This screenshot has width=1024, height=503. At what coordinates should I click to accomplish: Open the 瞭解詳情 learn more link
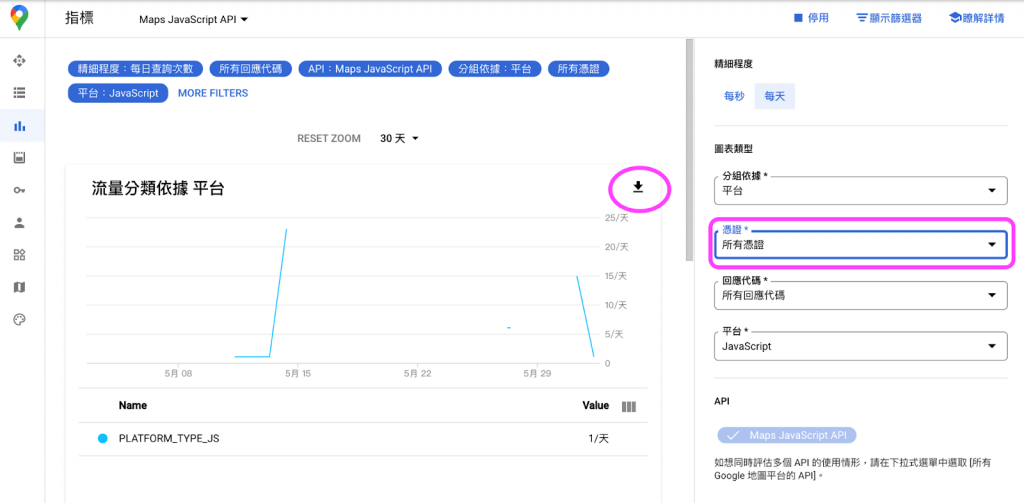point(976,18)
